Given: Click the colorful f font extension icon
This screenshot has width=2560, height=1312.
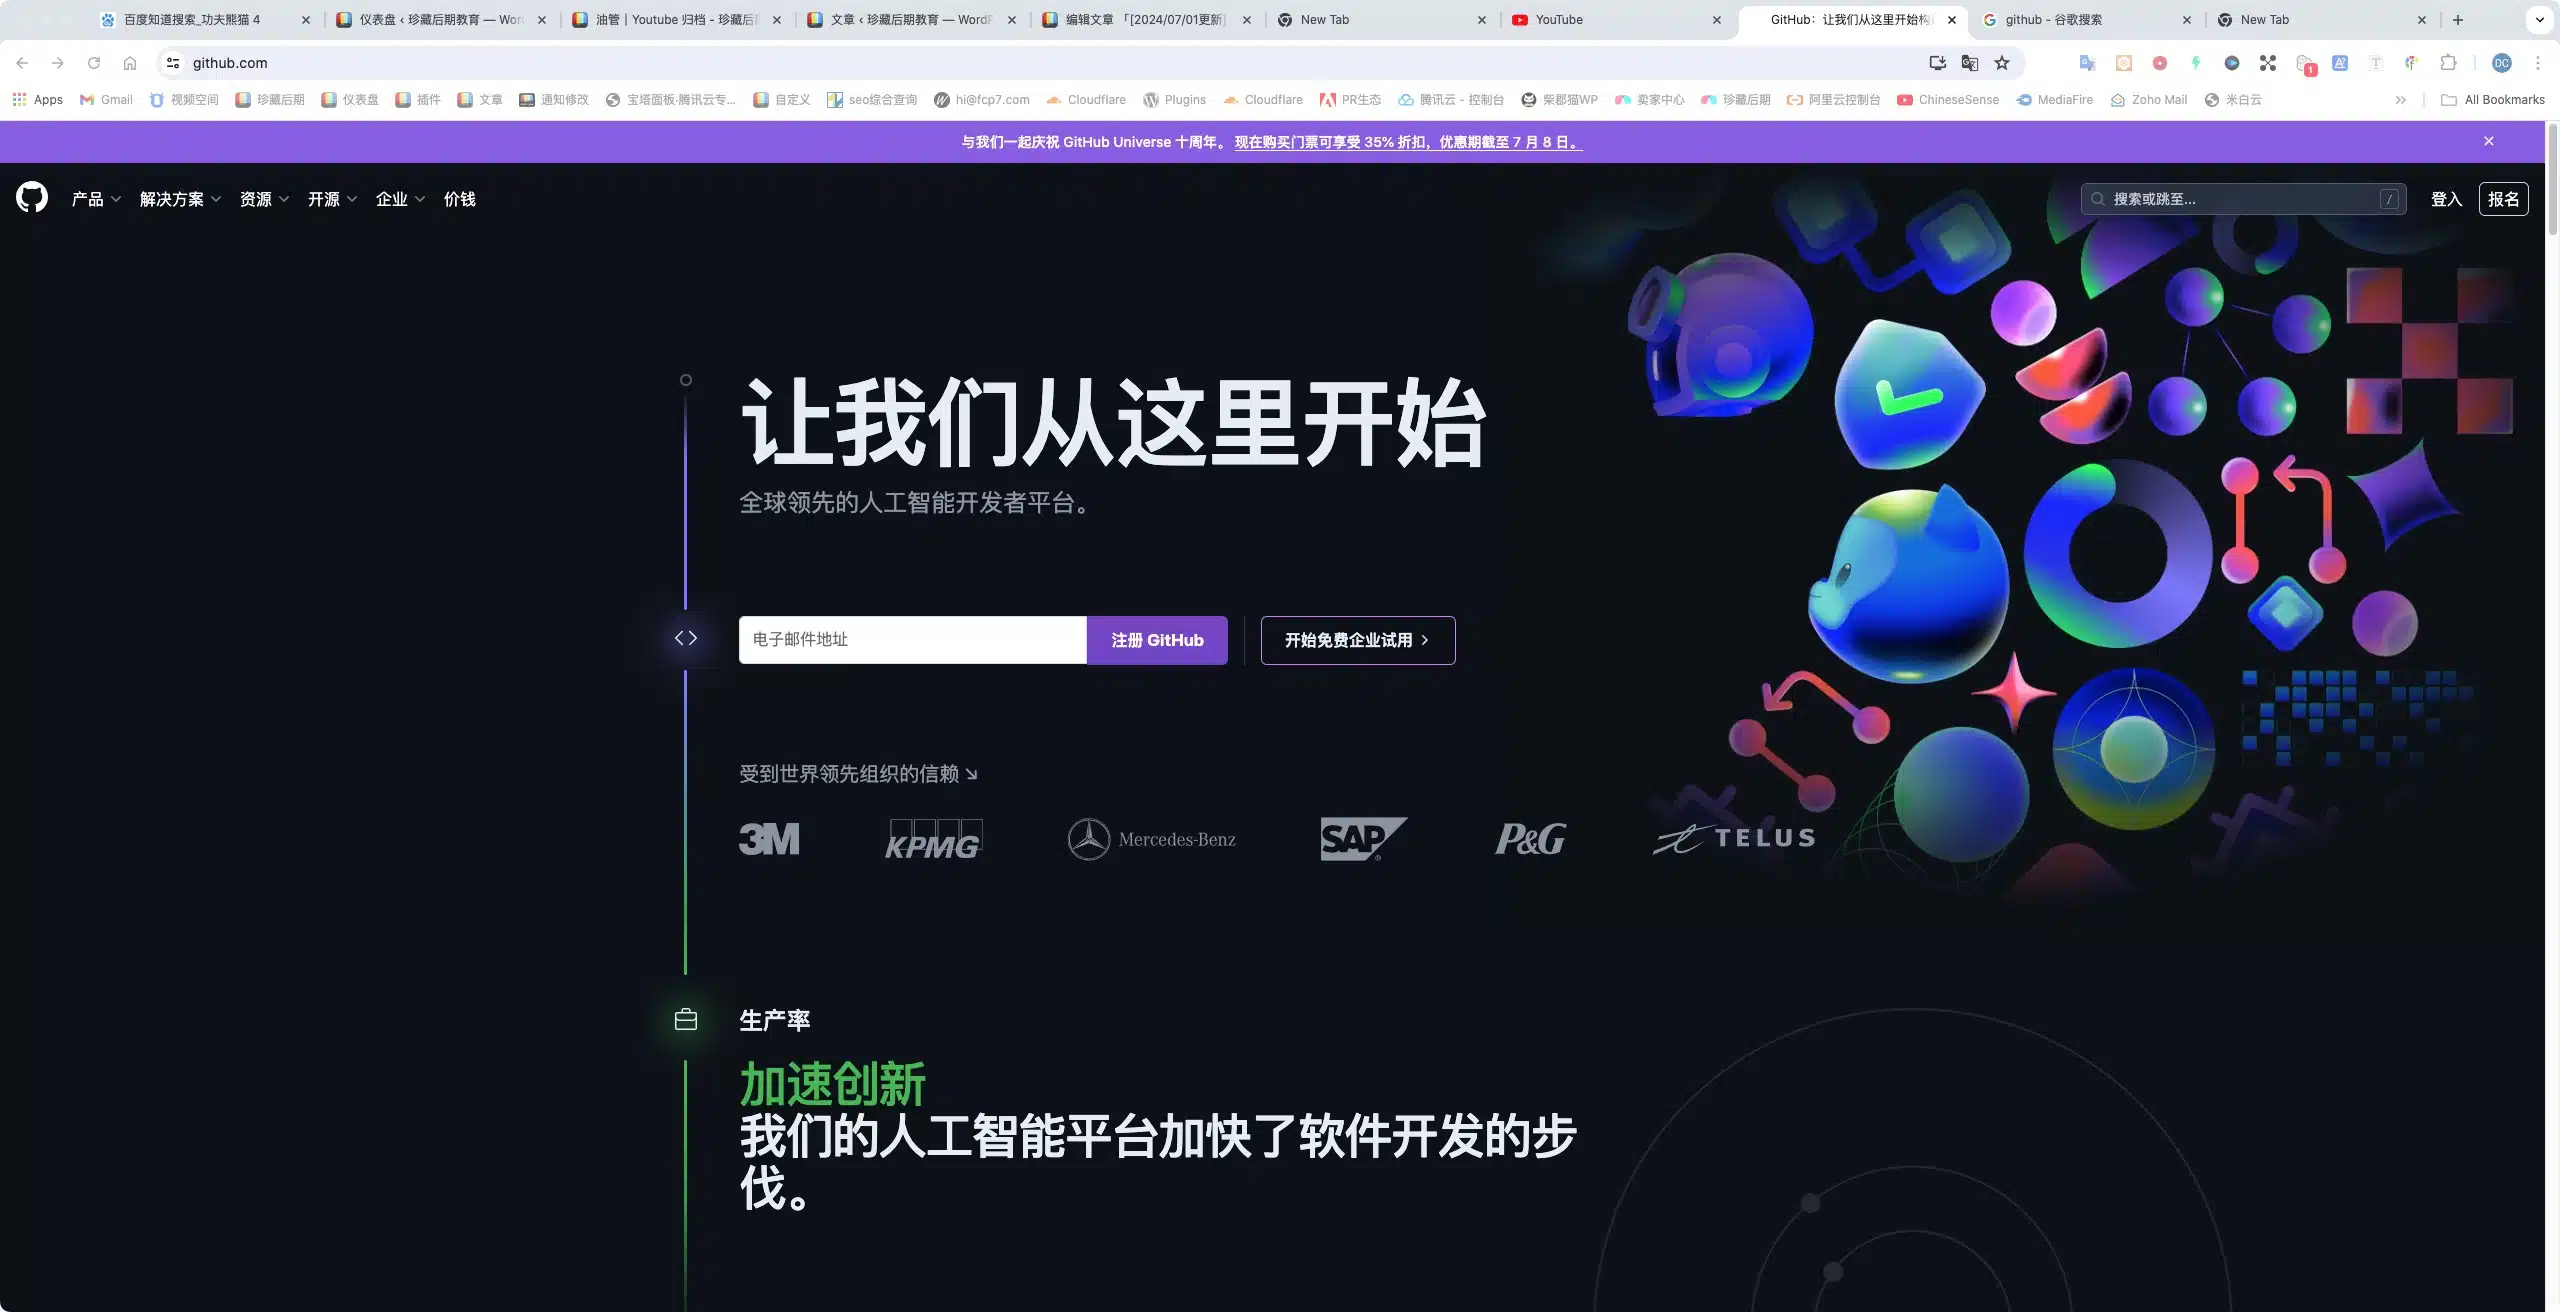Looking at the screenshot, I should (x=2412, y=63).
